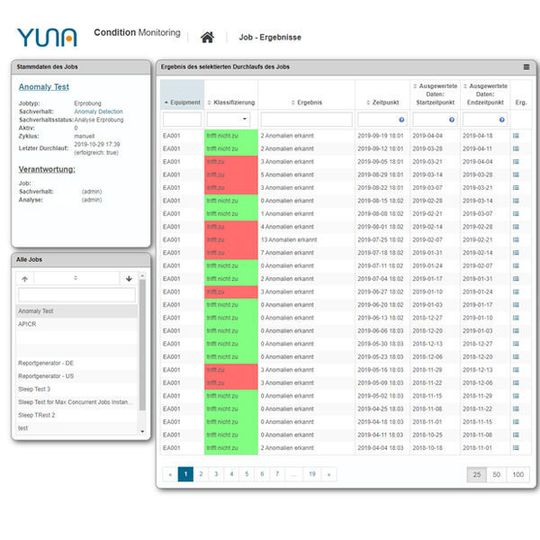Go to the home page icon
540x540 pixels.
pos(207,37)
